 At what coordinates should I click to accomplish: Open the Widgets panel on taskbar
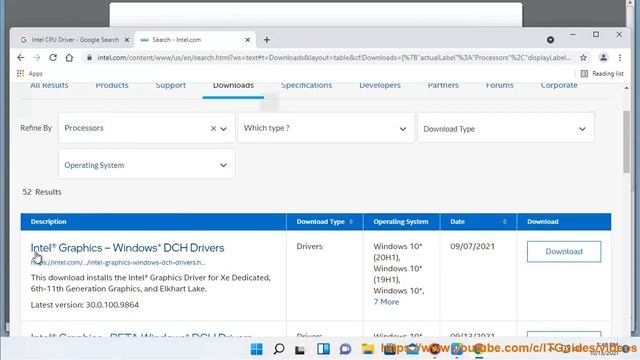click(x=323, y=349)
